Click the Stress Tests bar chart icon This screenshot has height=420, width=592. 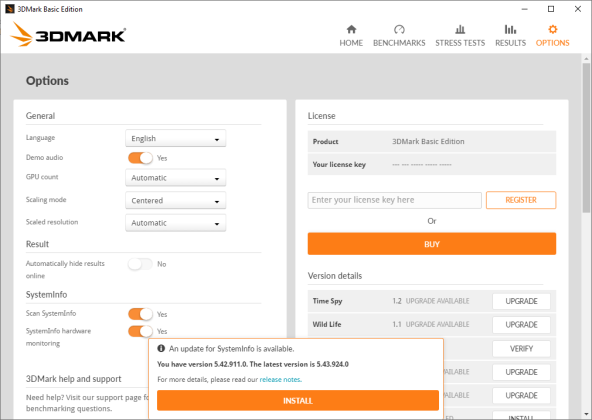click(460, 29)
